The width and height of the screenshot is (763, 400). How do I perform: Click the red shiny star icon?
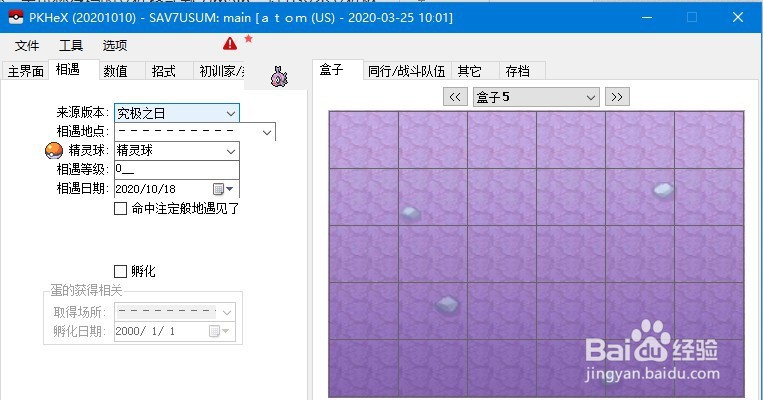[248, 38]
